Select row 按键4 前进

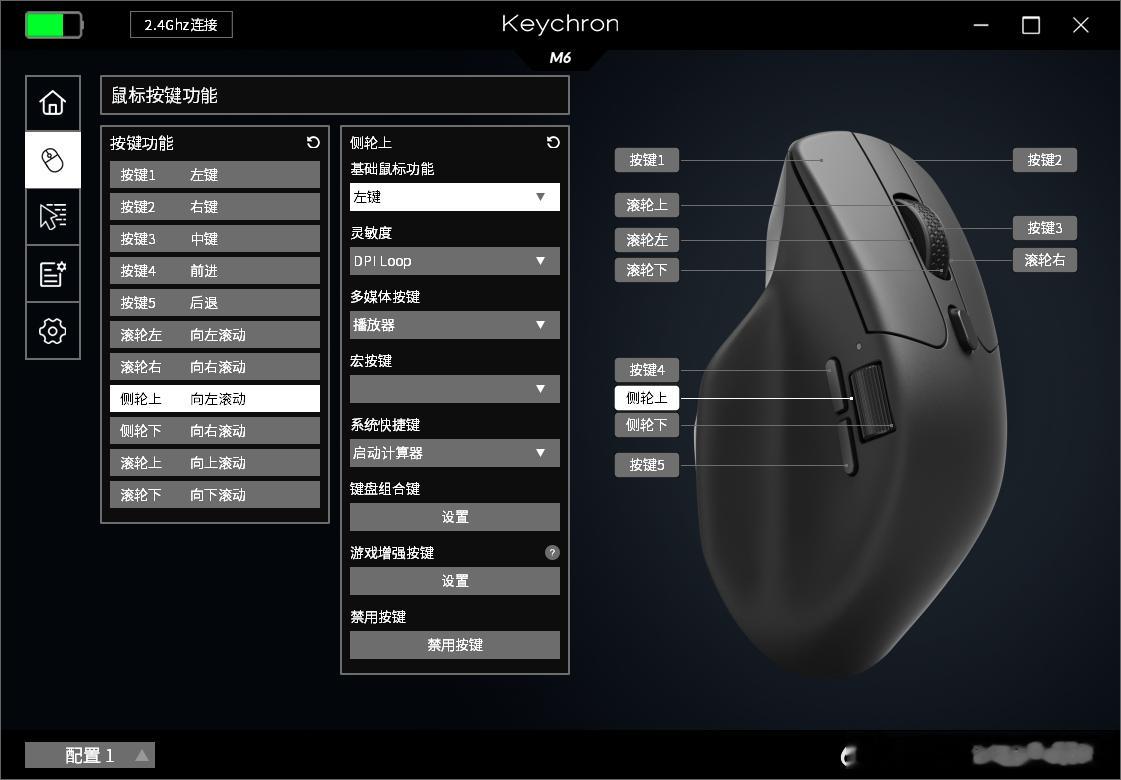(214, 271)
